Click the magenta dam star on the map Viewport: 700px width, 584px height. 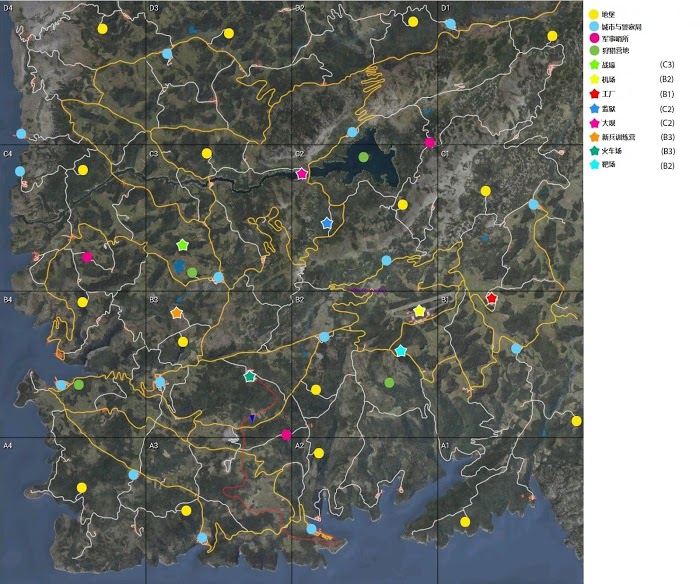coord(302,174)
